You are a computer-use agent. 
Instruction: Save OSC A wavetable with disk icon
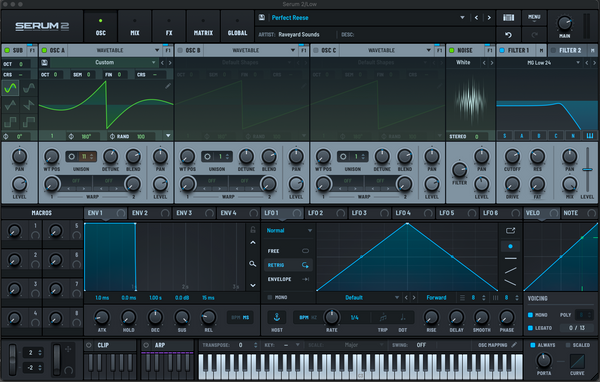(x=44, y=62)
